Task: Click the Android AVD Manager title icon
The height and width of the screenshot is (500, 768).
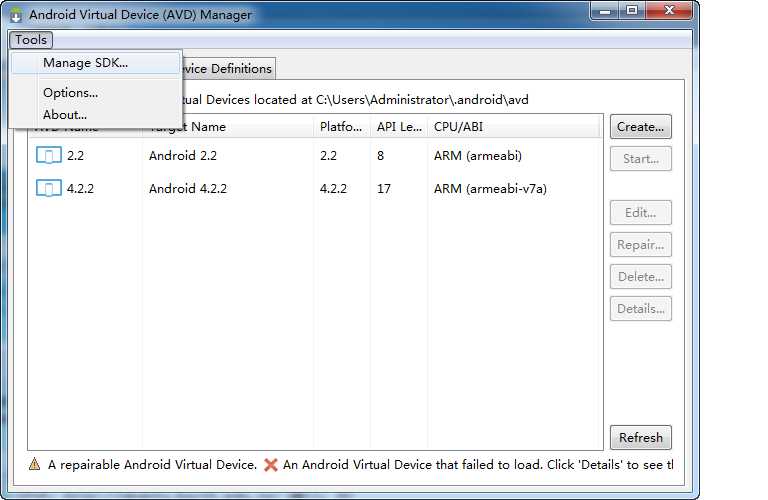Action: [16, 15]
